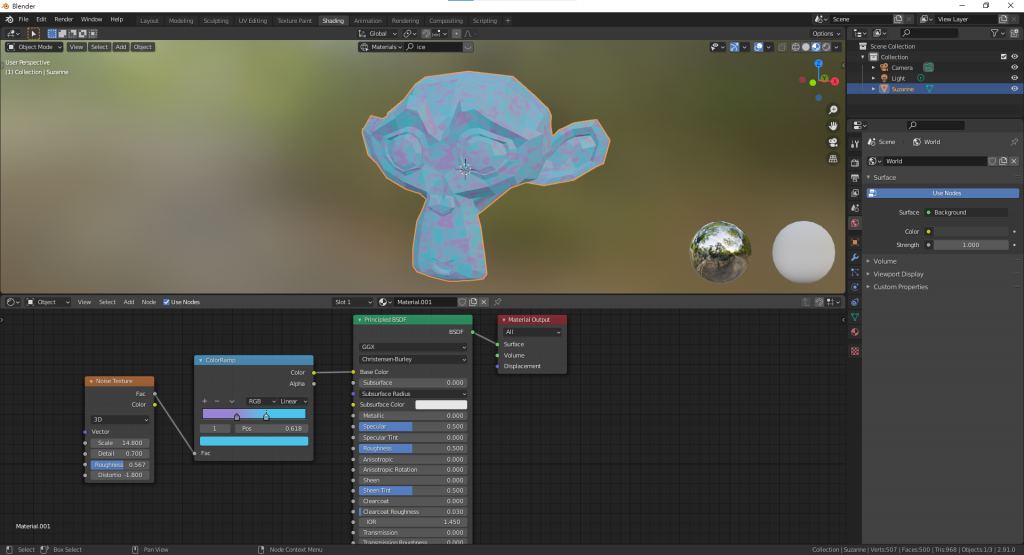Click the pan view hand icon
Image resolution: width=1024 pixels, height=555 pixels.
(833, 126)
